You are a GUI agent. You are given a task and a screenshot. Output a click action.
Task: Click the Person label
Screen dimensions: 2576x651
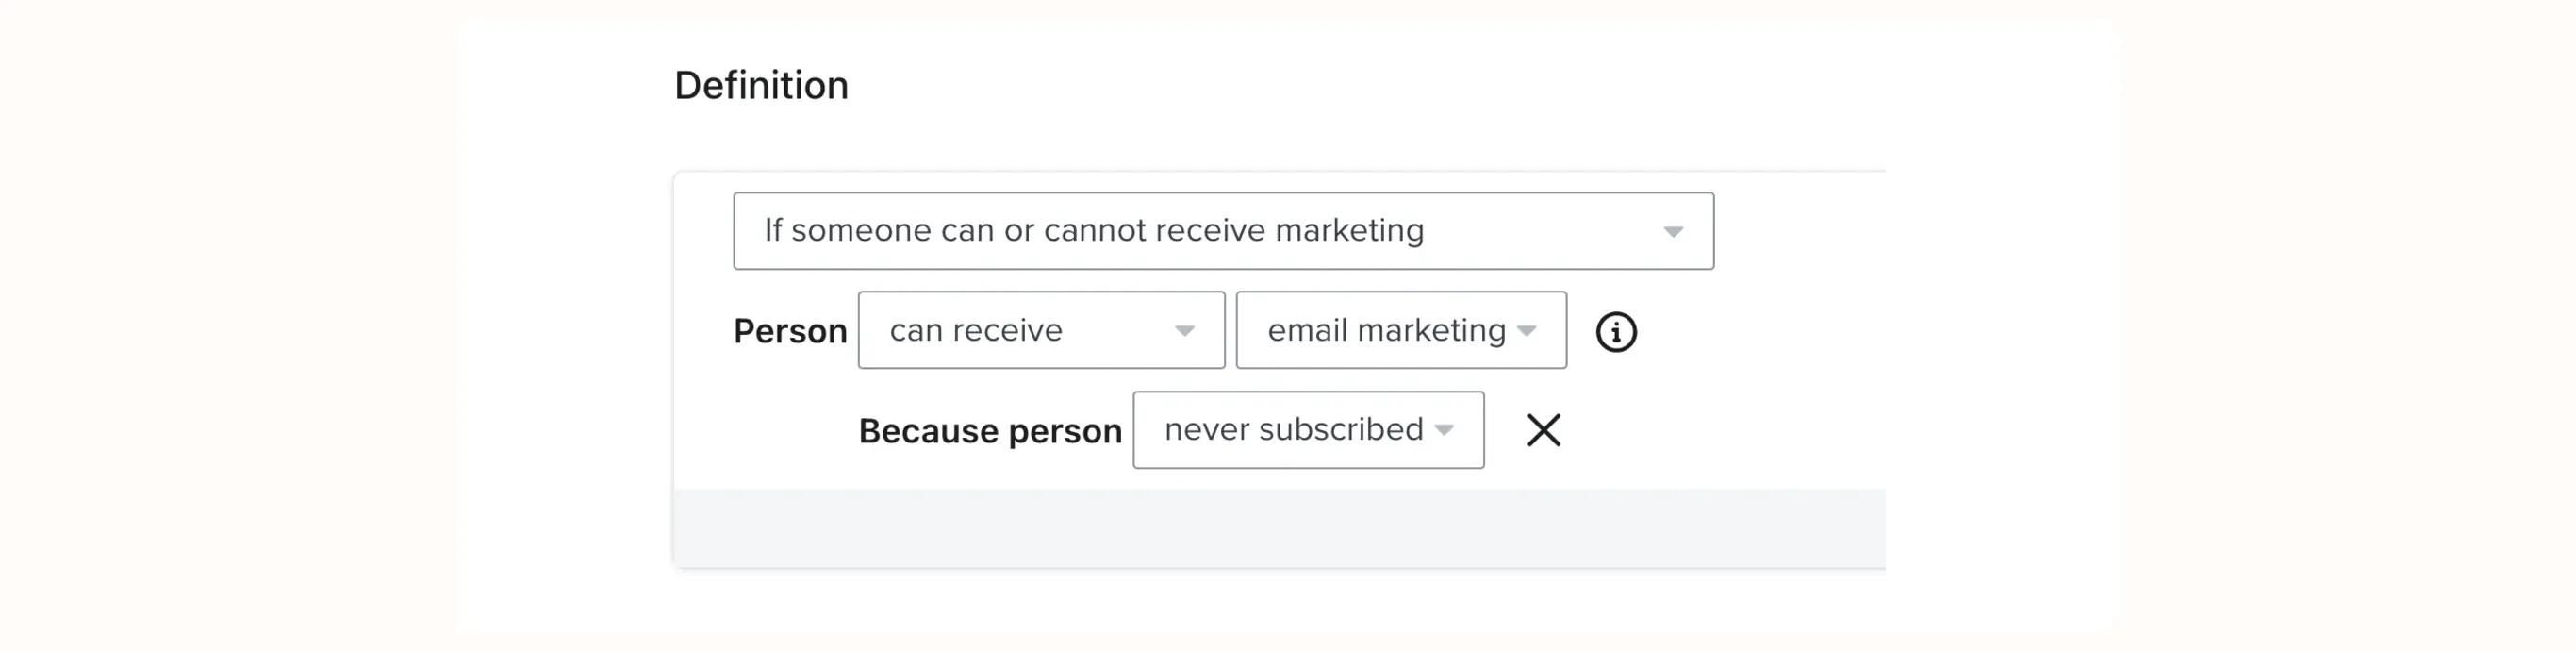pos(790,330)
